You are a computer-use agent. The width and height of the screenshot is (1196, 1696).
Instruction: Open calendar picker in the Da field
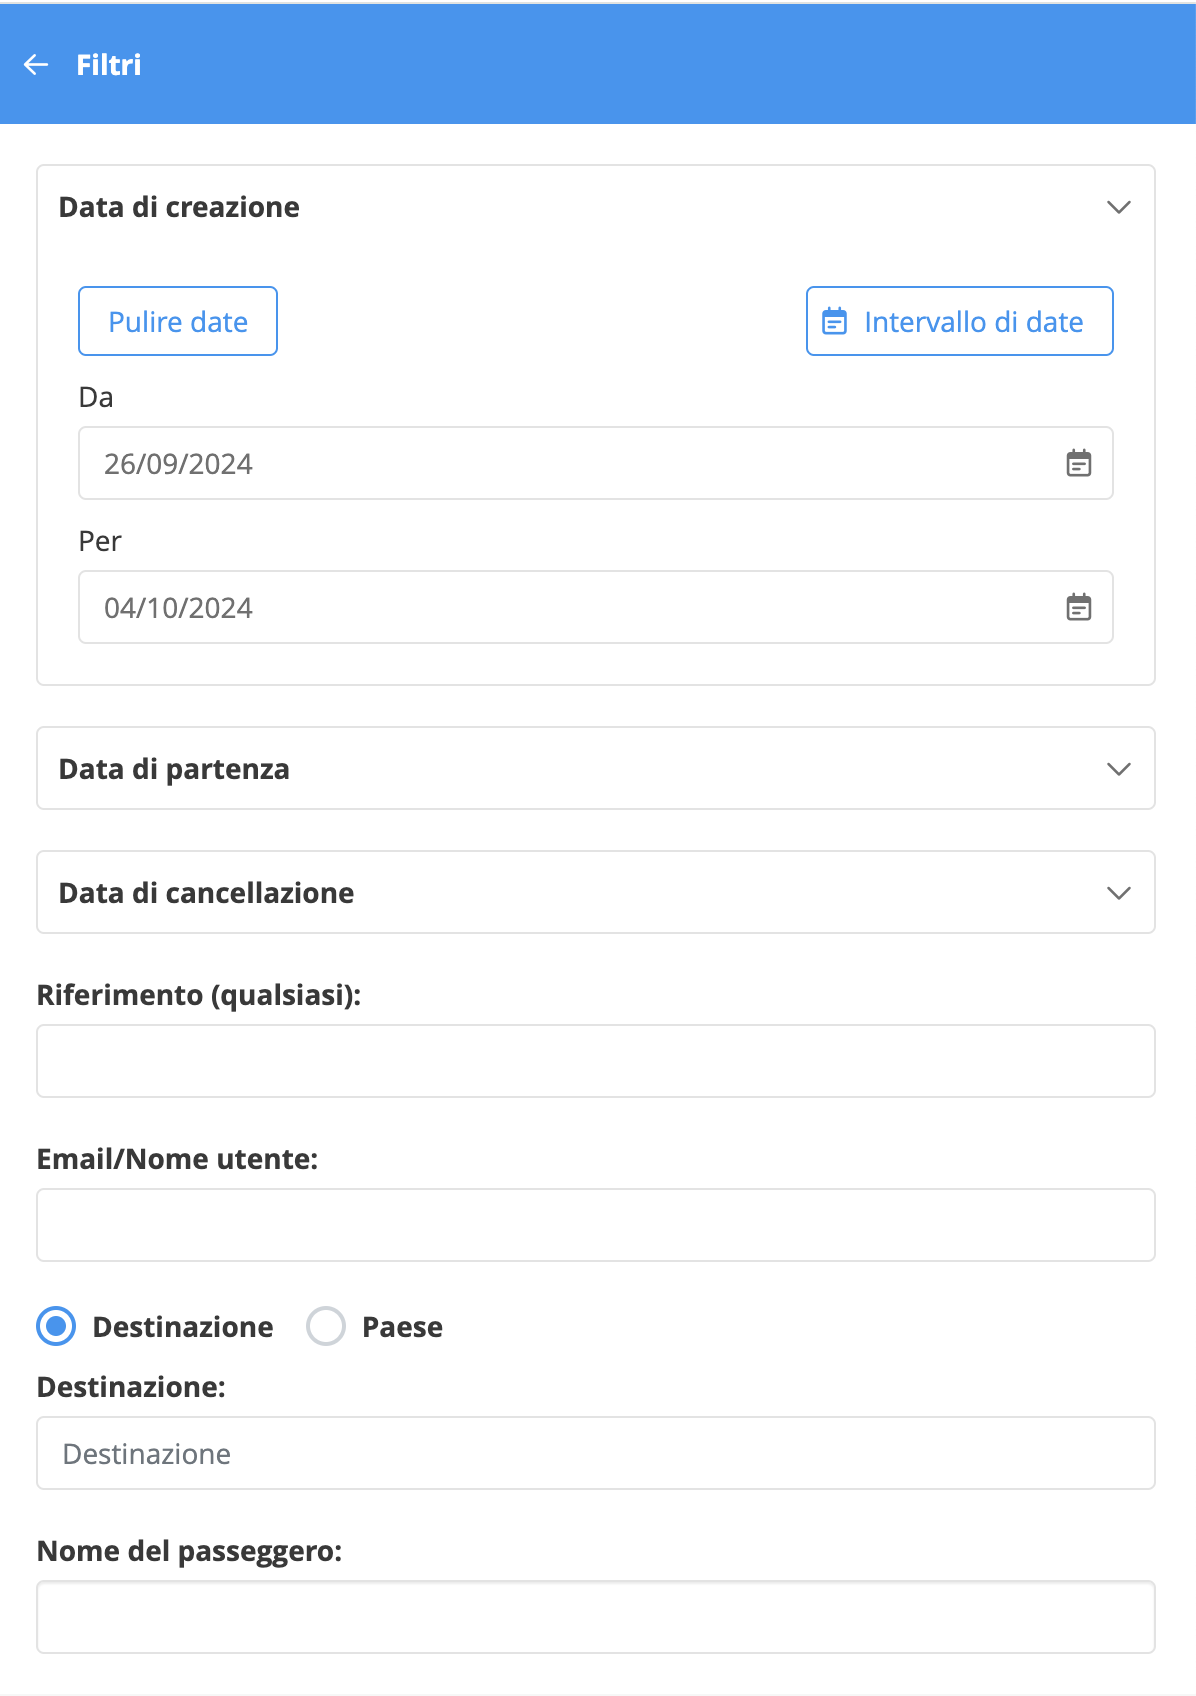coord(1078,463)
